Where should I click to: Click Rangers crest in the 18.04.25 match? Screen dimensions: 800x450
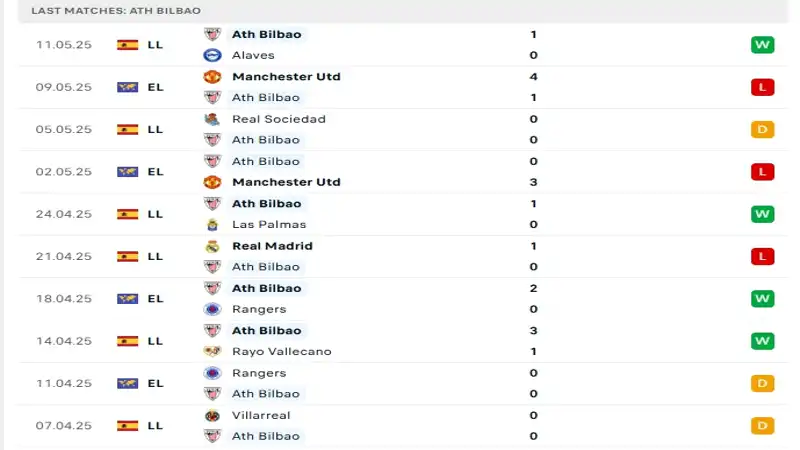pos(212,309)
